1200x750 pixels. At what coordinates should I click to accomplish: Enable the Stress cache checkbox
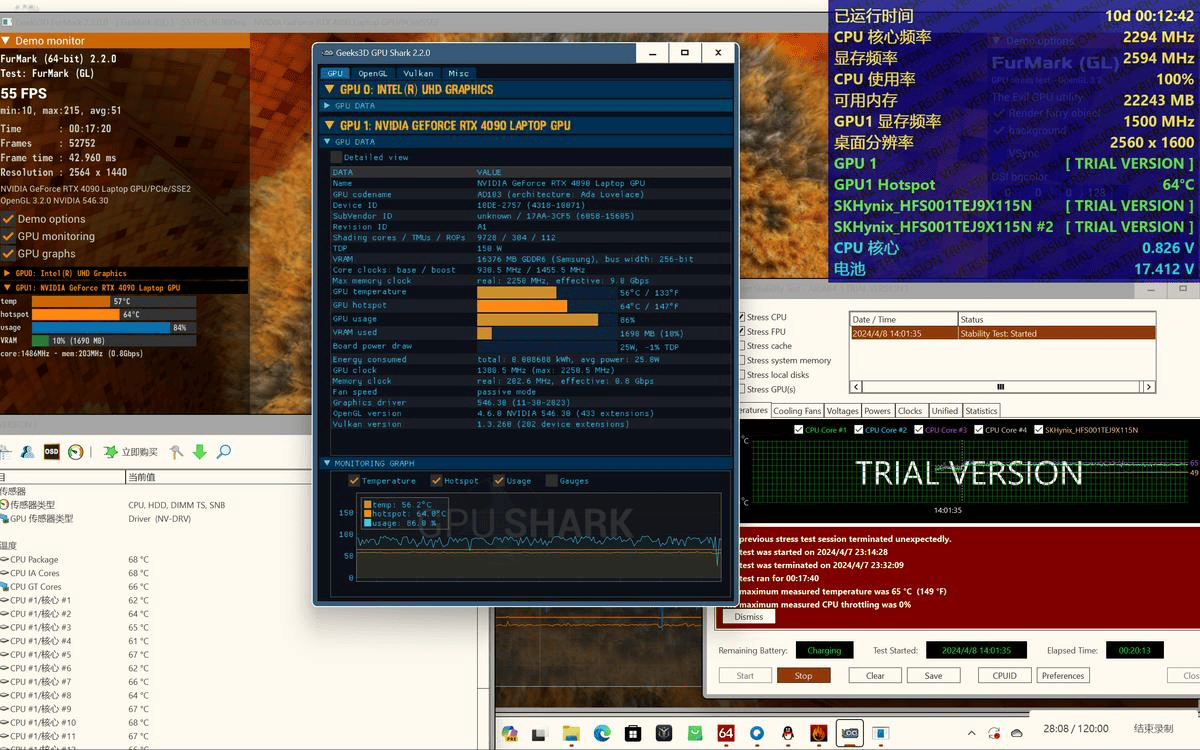click(x=741, y=346)
